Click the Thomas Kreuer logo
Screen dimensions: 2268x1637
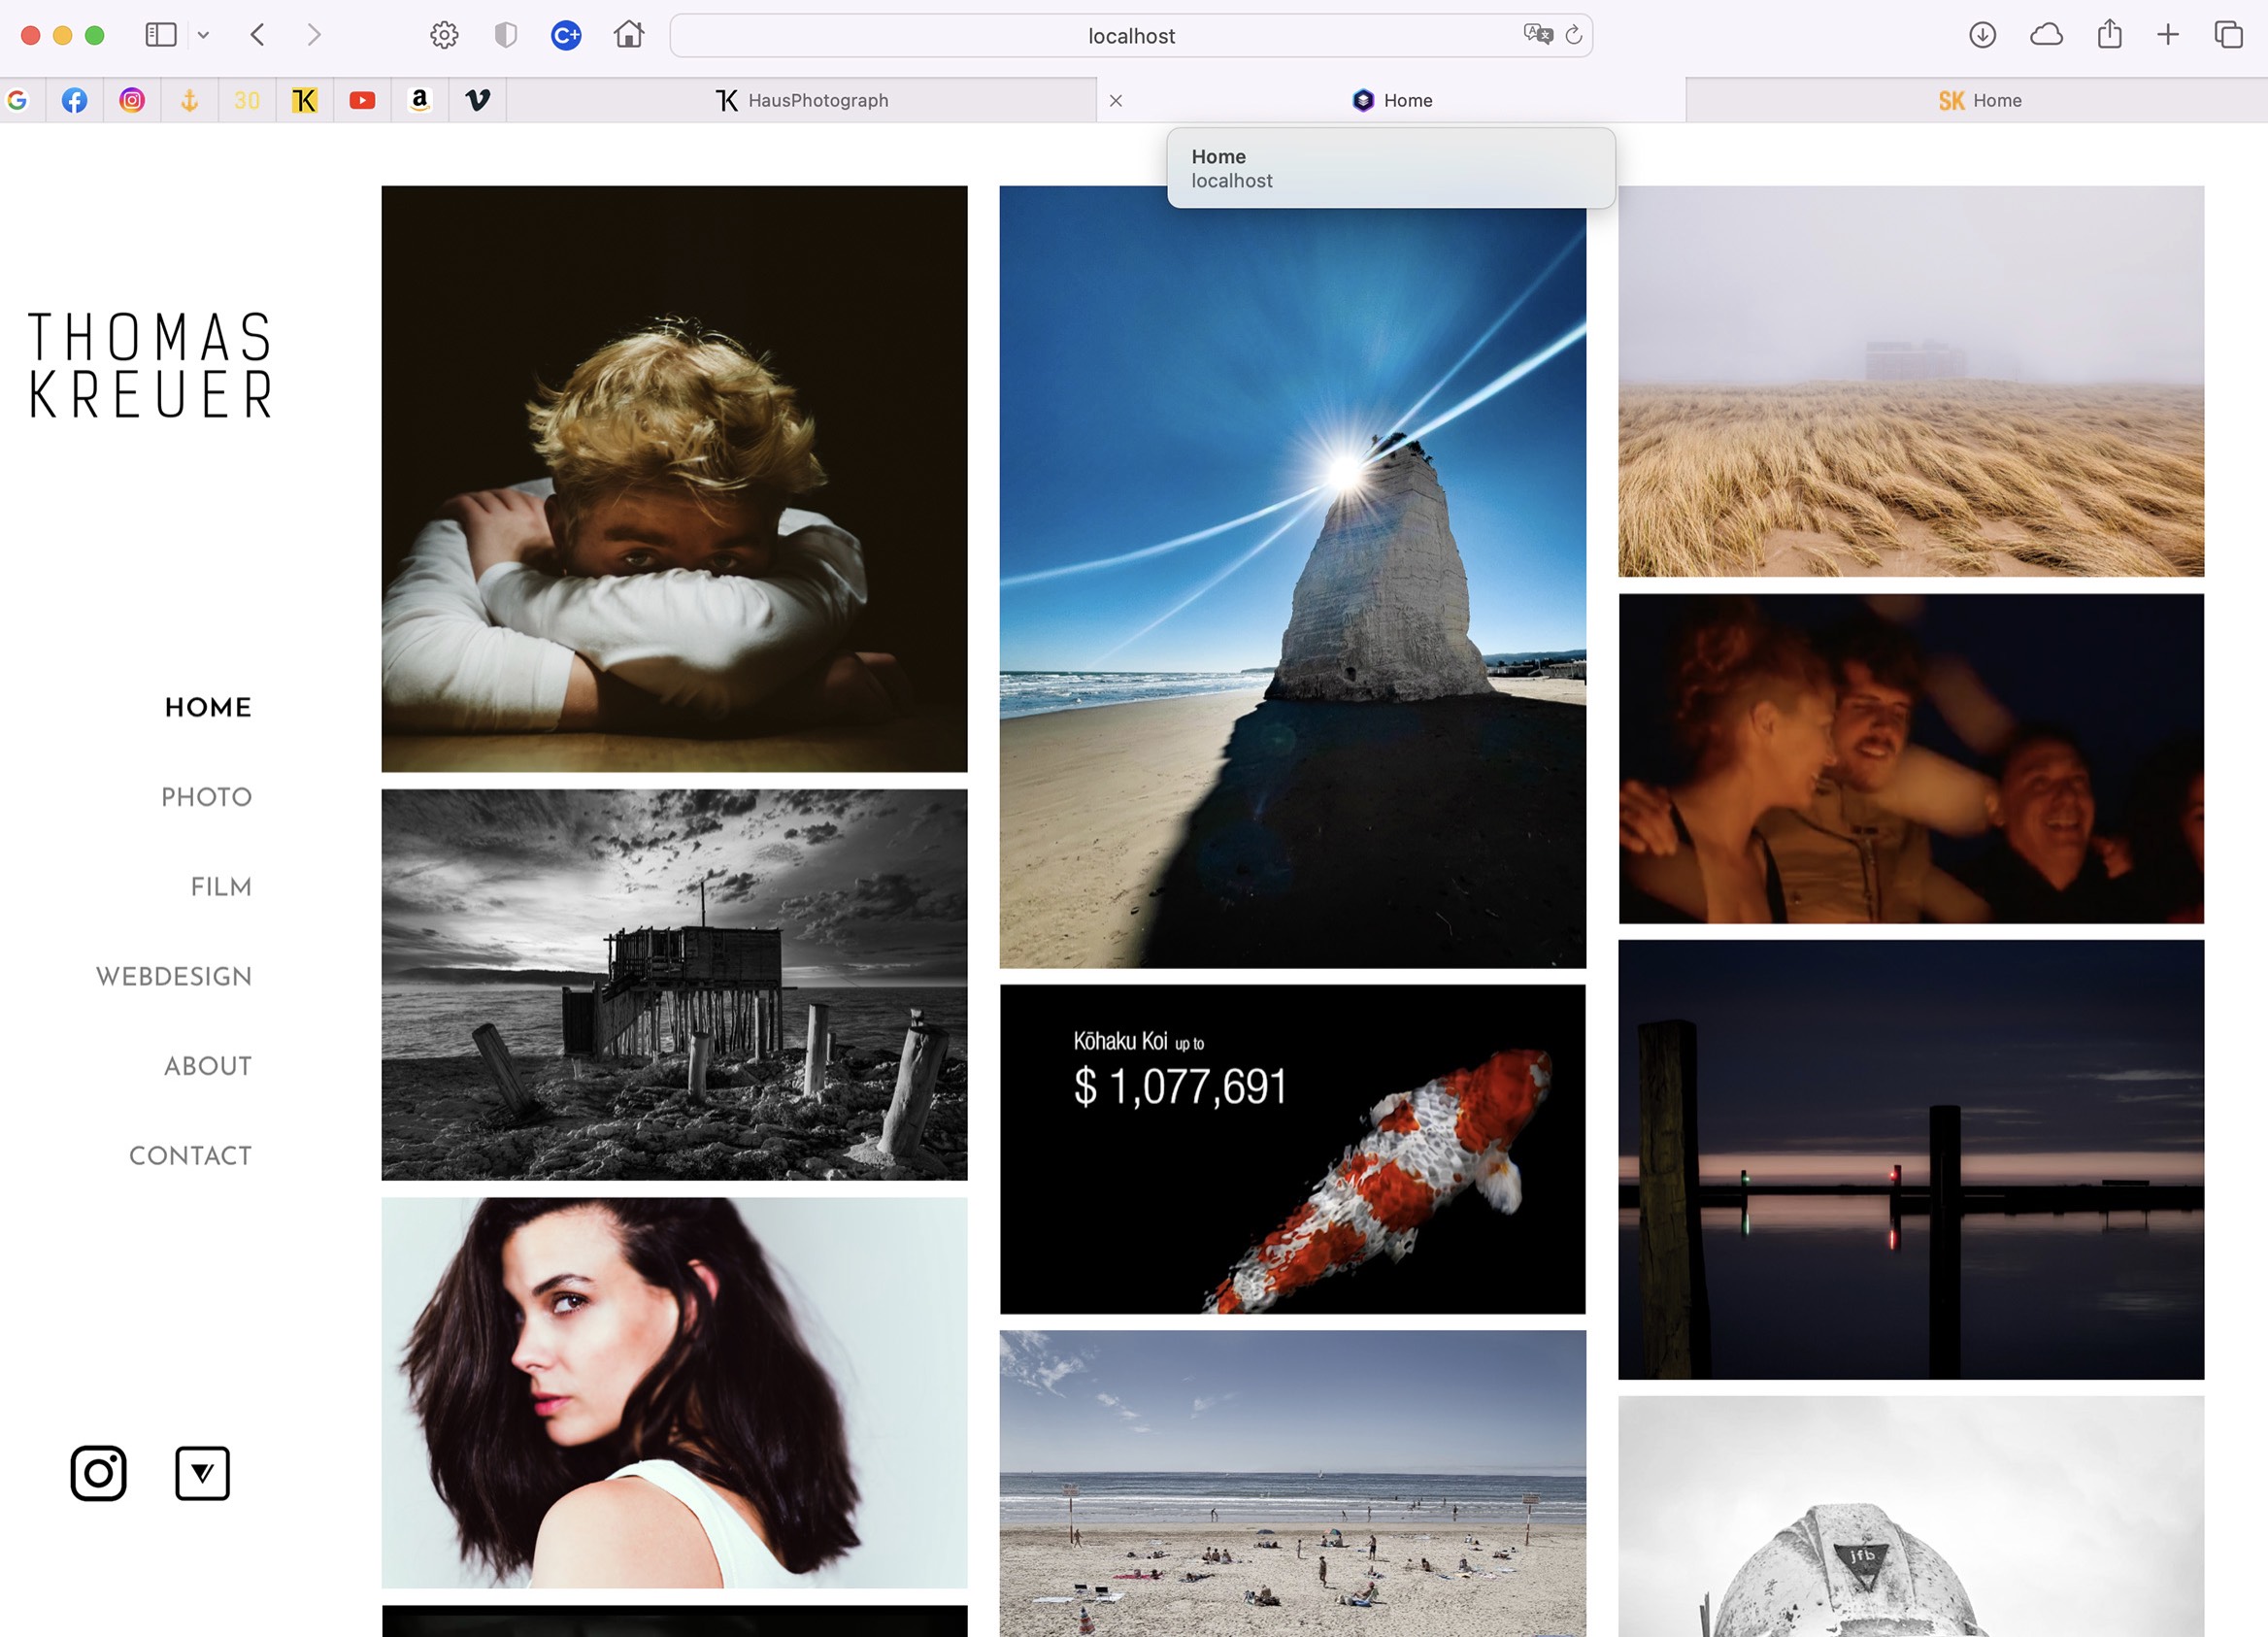tap(150, 365)
